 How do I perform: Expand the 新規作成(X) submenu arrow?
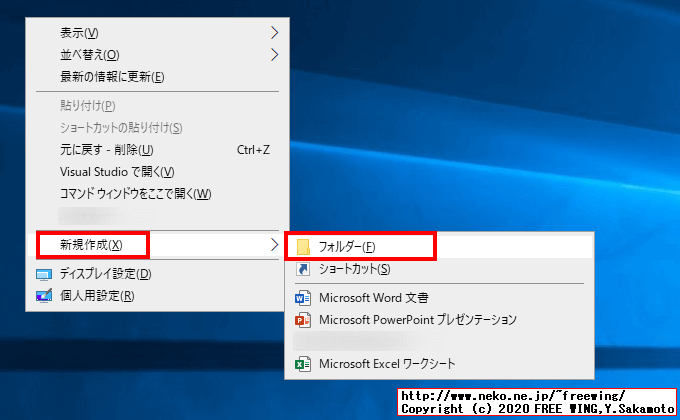[x=274, y=245]
